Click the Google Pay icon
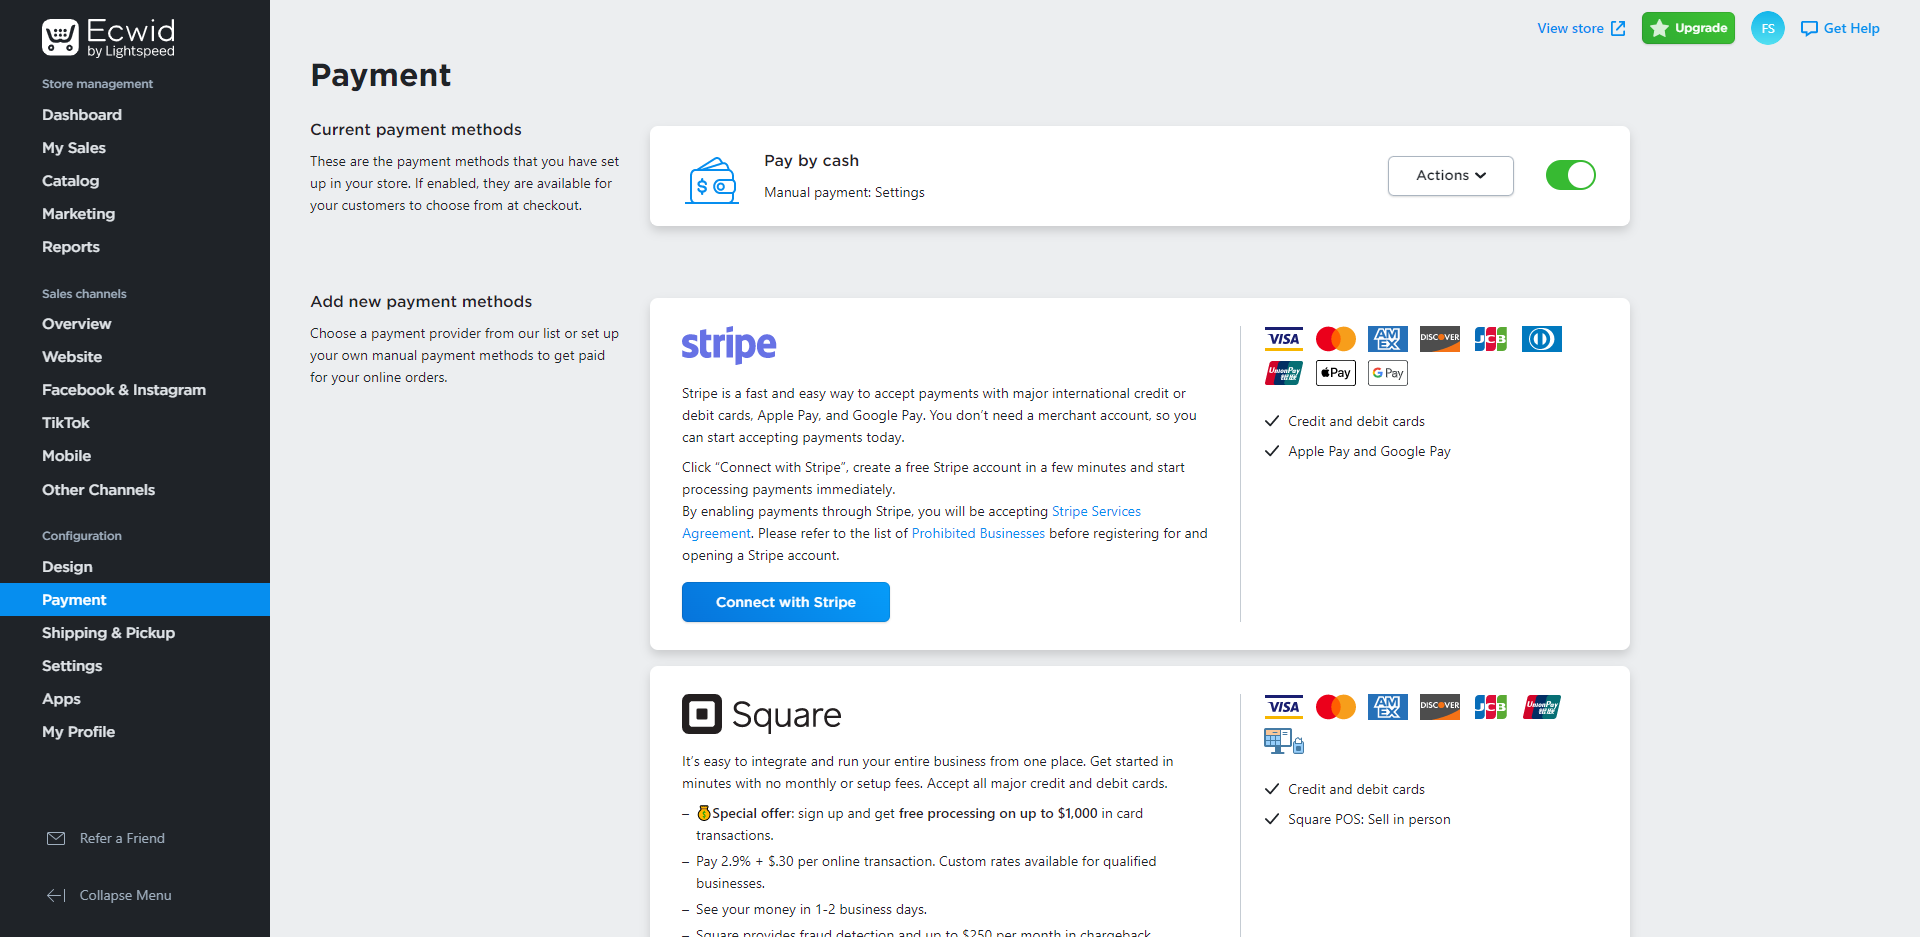 tap(1388, 373)
